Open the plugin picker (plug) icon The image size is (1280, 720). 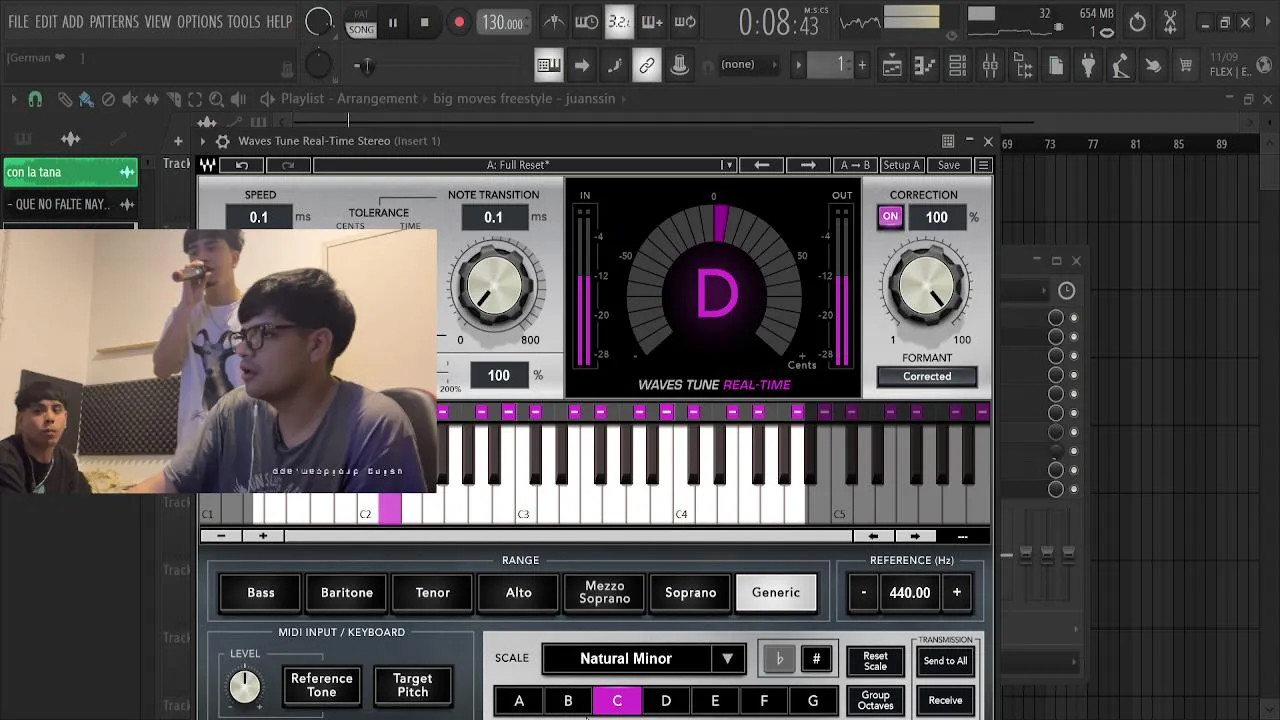pos(1088,66)
